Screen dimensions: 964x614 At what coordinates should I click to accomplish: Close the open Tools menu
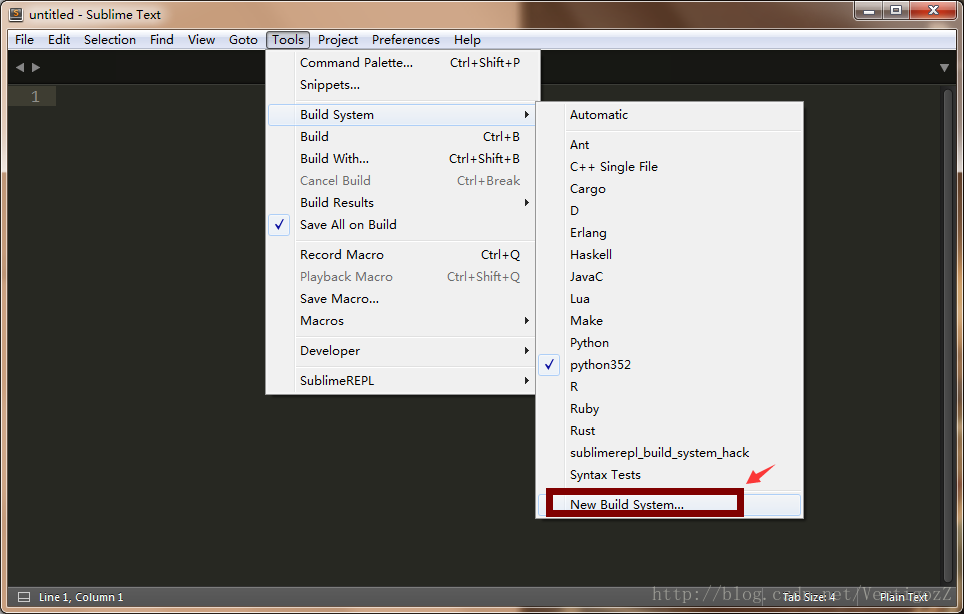click(x=288, y=40)
